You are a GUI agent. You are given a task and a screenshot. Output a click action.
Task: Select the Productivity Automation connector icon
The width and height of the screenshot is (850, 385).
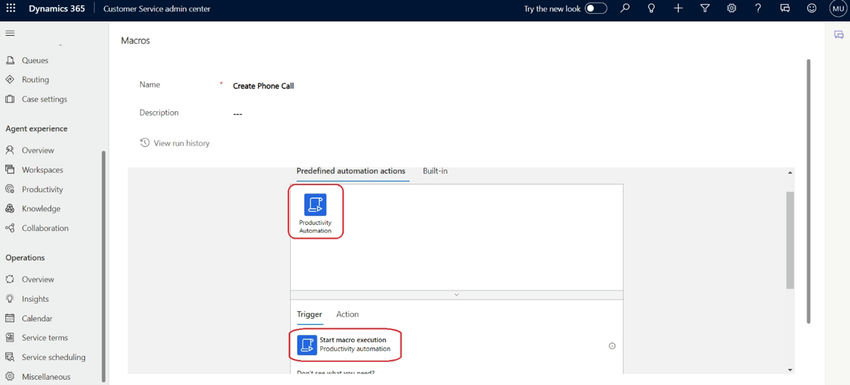[x=315, y=204]
